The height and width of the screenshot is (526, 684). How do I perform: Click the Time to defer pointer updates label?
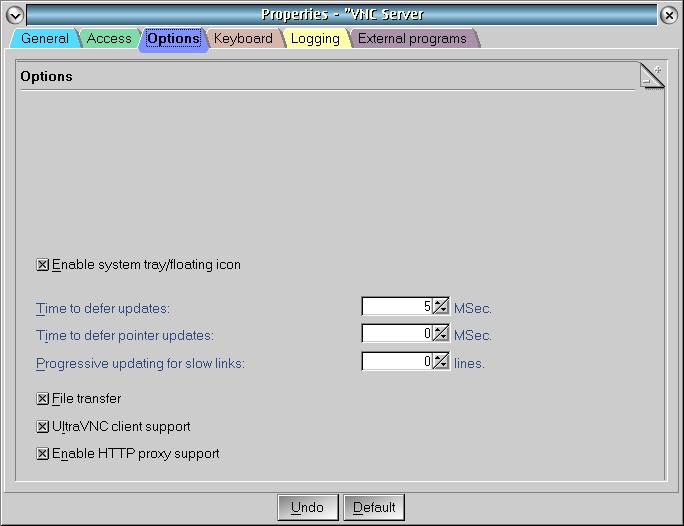click(125, 336)
